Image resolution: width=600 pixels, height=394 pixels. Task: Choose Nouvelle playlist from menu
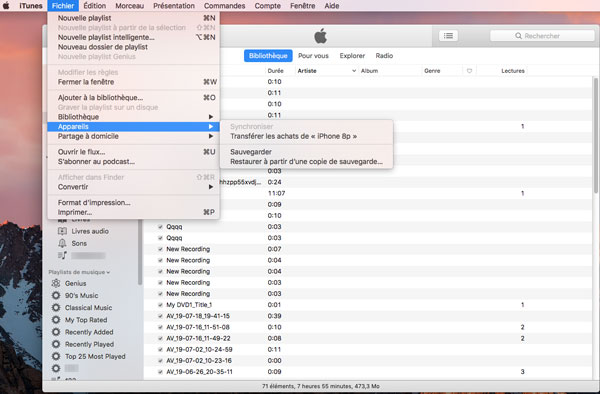click(x=133, y=18)
